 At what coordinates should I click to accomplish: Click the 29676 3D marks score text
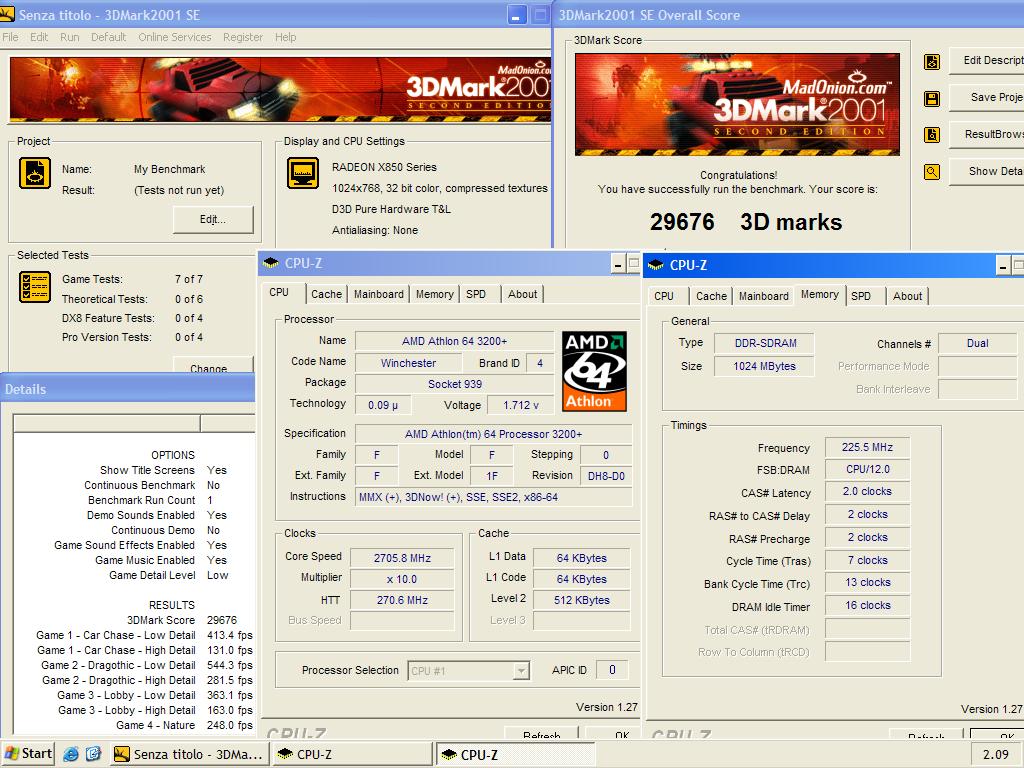[x=746, y=222]
